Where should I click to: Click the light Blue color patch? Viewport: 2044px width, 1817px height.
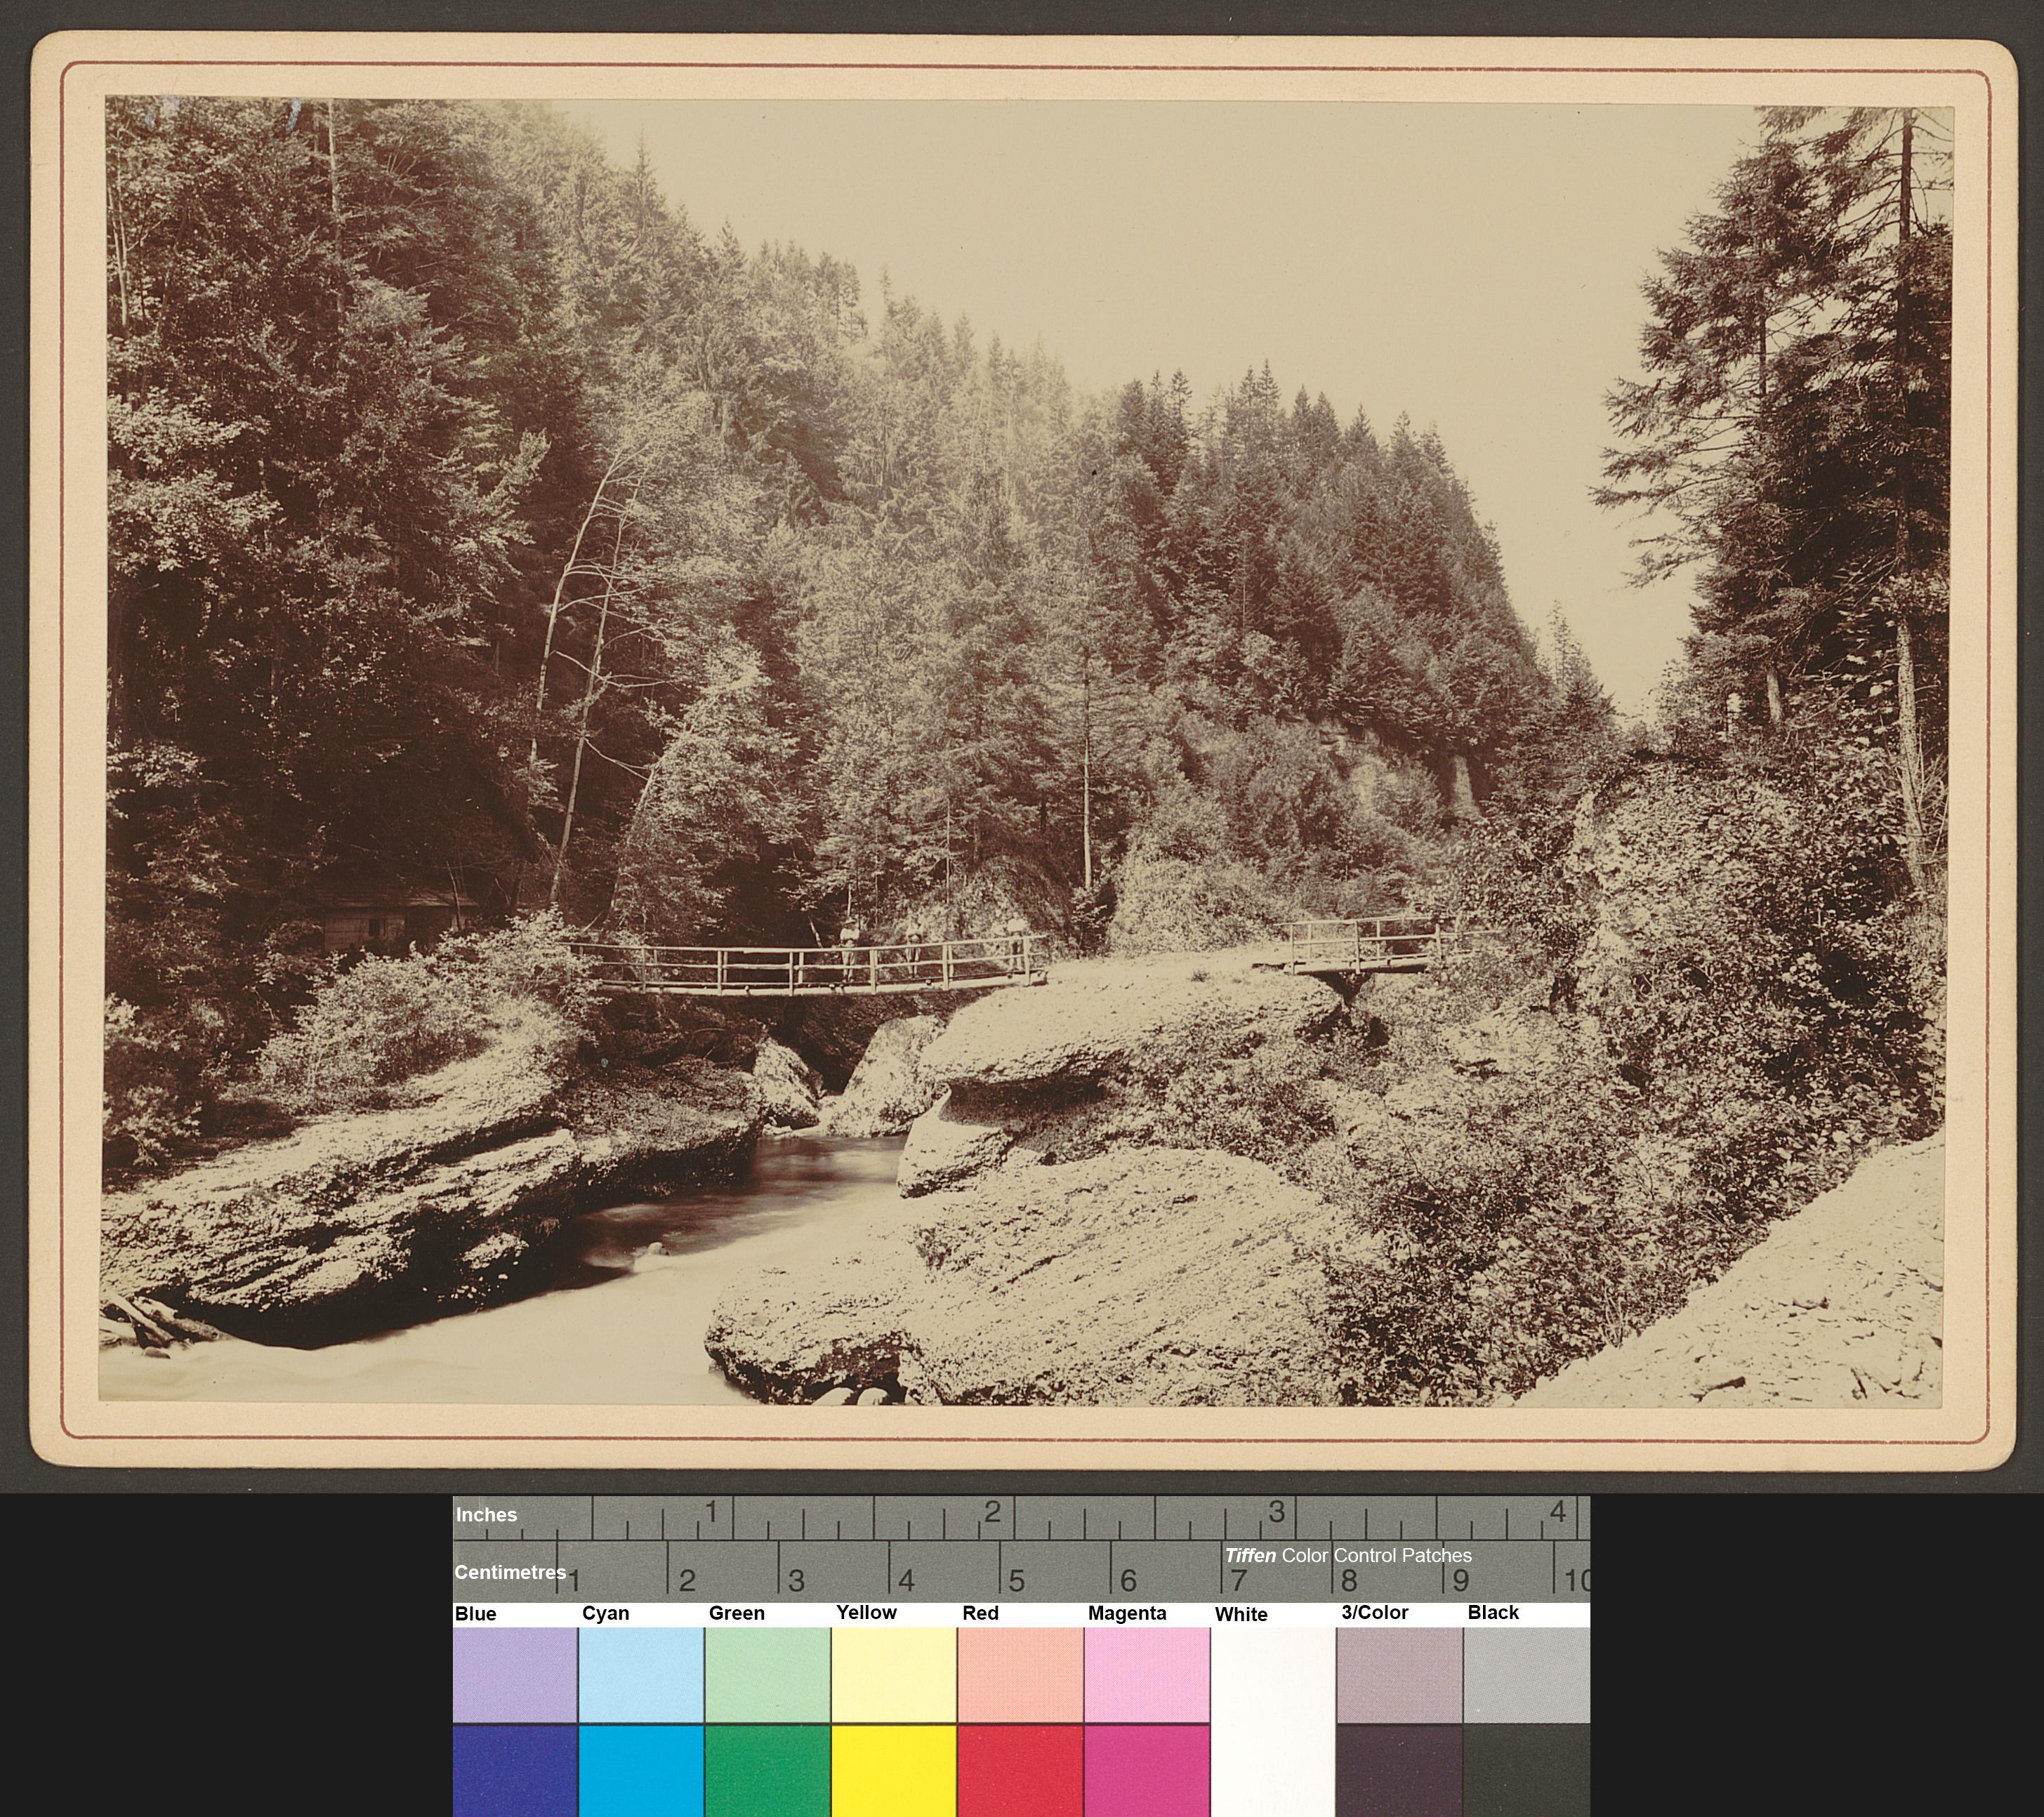point(514,1674)
